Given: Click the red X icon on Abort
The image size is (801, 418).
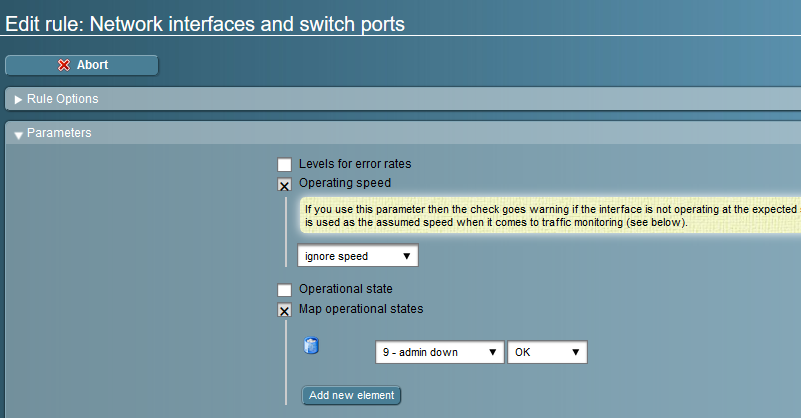Looking at the screenshot, I should pyautogui.click(x=64, y=65).
